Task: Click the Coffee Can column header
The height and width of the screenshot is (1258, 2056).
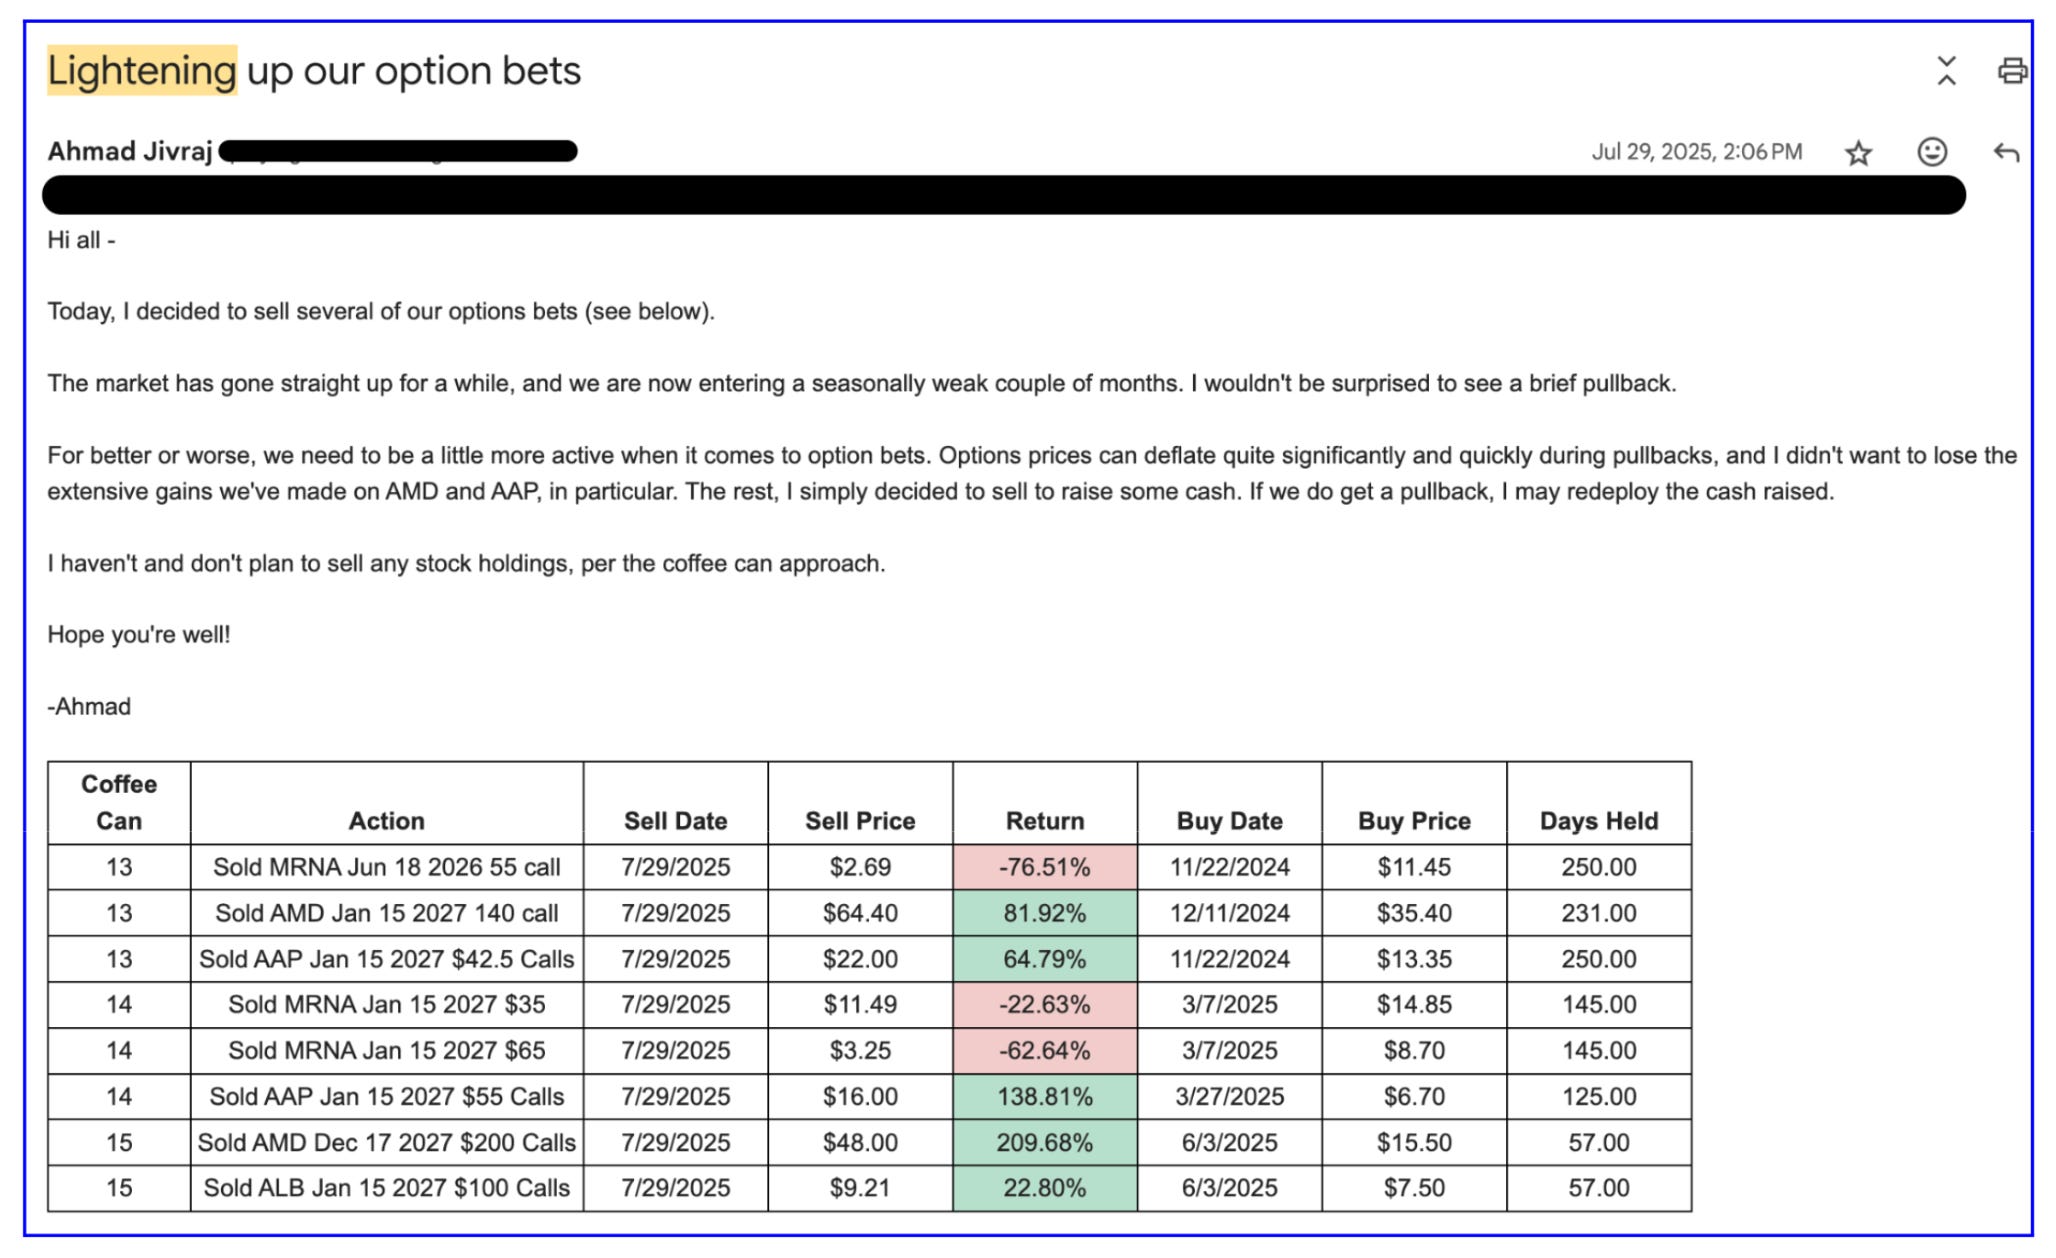Action: tap(119, 803)
